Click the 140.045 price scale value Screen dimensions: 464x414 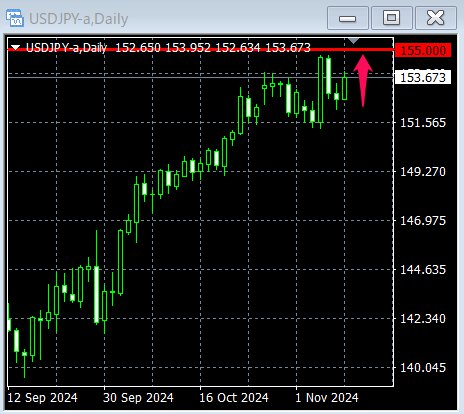(x=423, y=368)
